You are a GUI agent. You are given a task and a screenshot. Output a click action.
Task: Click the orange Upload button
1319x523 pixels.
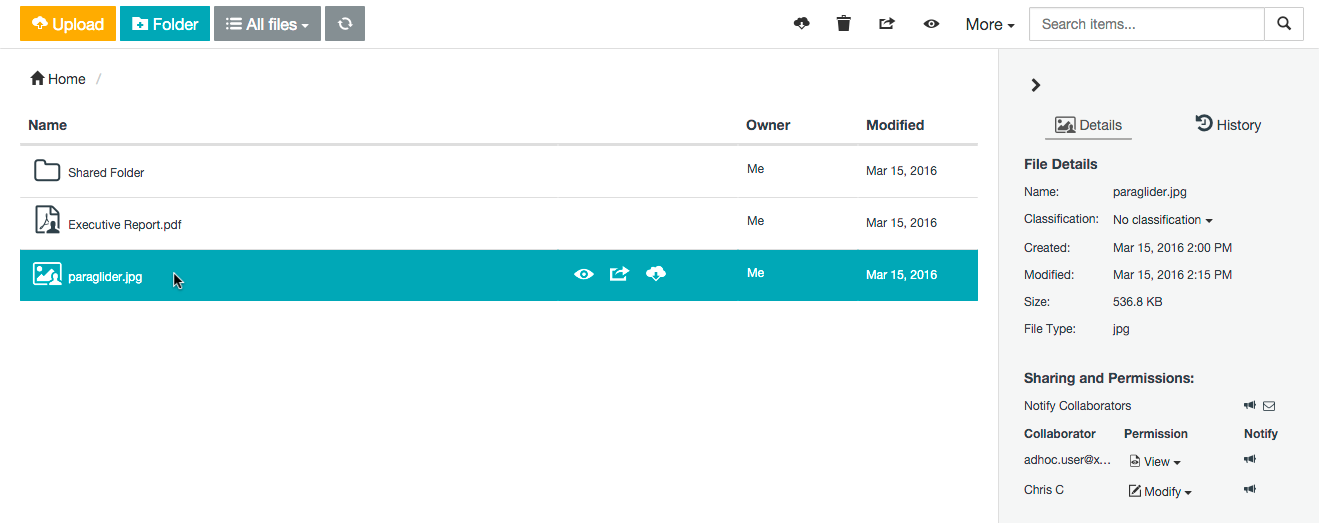tap(68, 24)
